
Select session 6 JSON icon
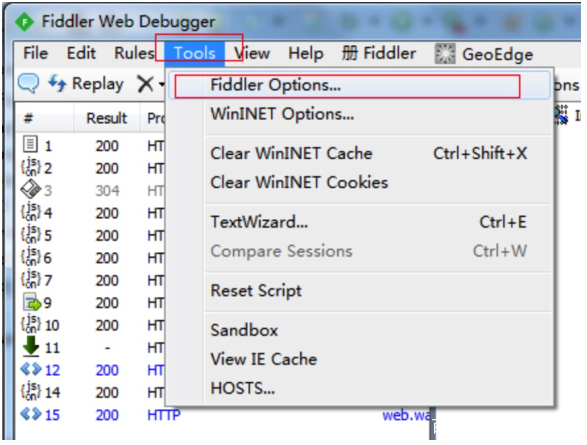click(x=30, y=257)
